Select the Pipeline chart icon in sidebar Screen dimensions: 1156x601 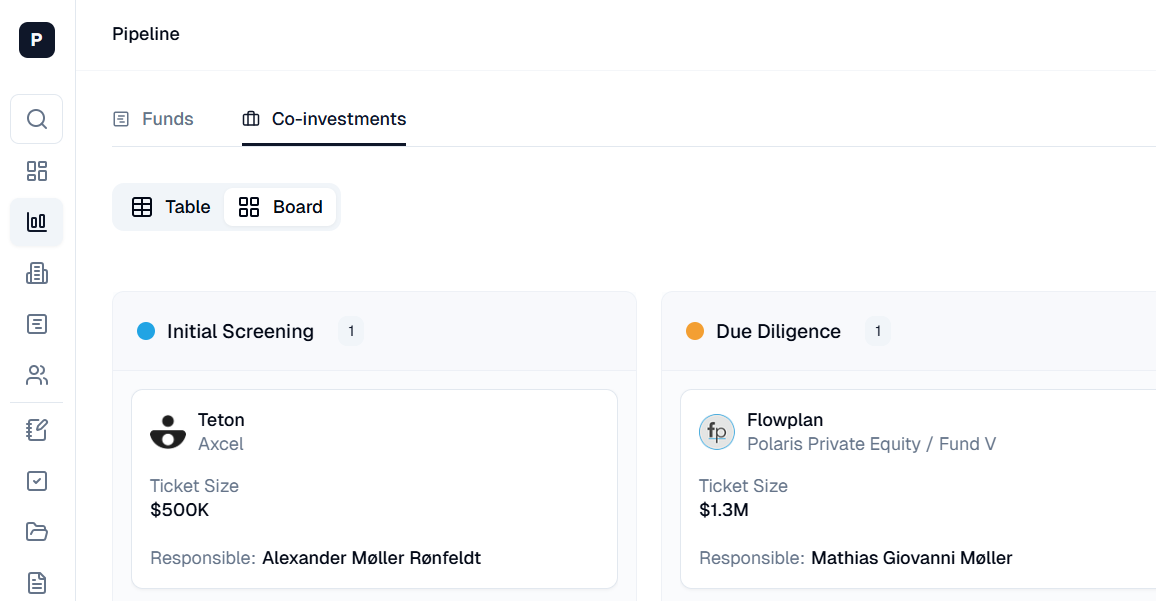coord(37,222)
